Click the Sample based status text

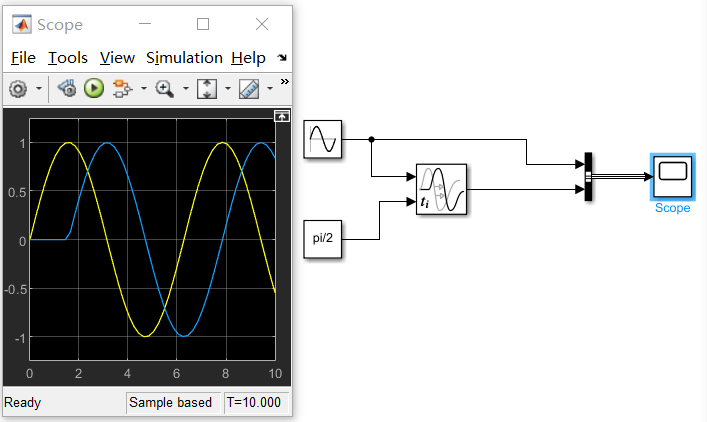click(170, 402)
